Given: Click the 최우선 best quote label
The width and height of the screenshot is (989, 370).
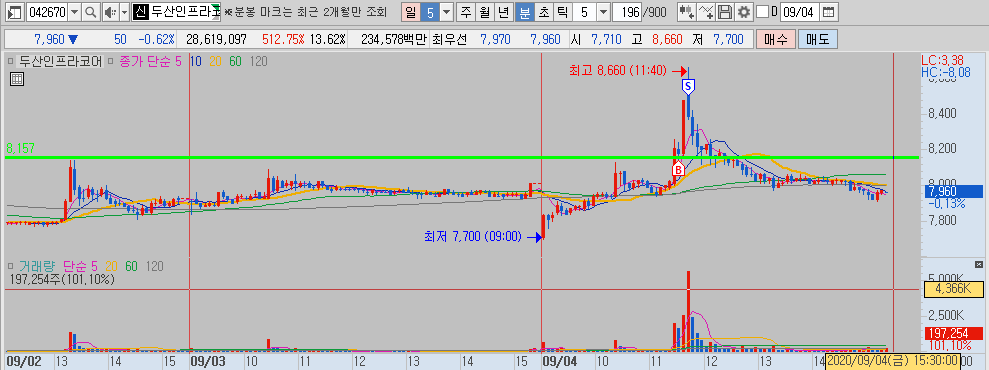Looking at the screenshot, I should click(x=450, y=39).
